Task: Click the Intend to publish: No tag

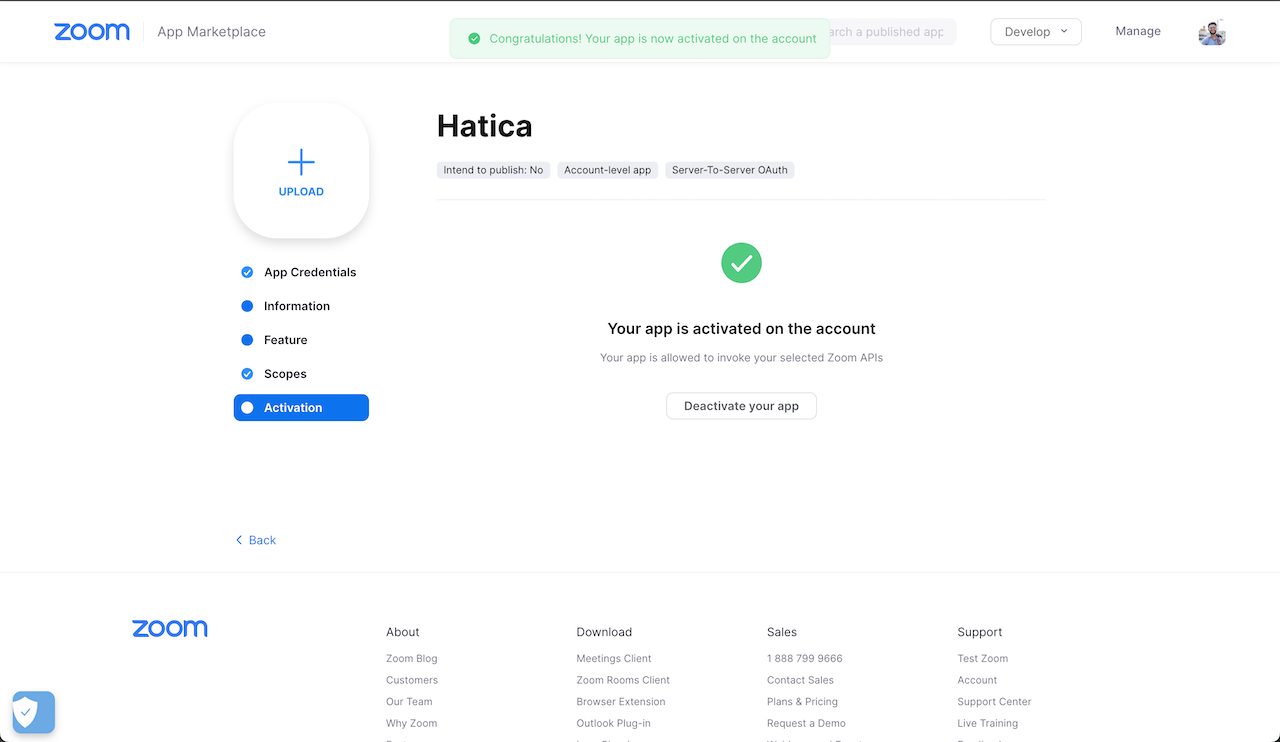Action: [x=493, y=170]
